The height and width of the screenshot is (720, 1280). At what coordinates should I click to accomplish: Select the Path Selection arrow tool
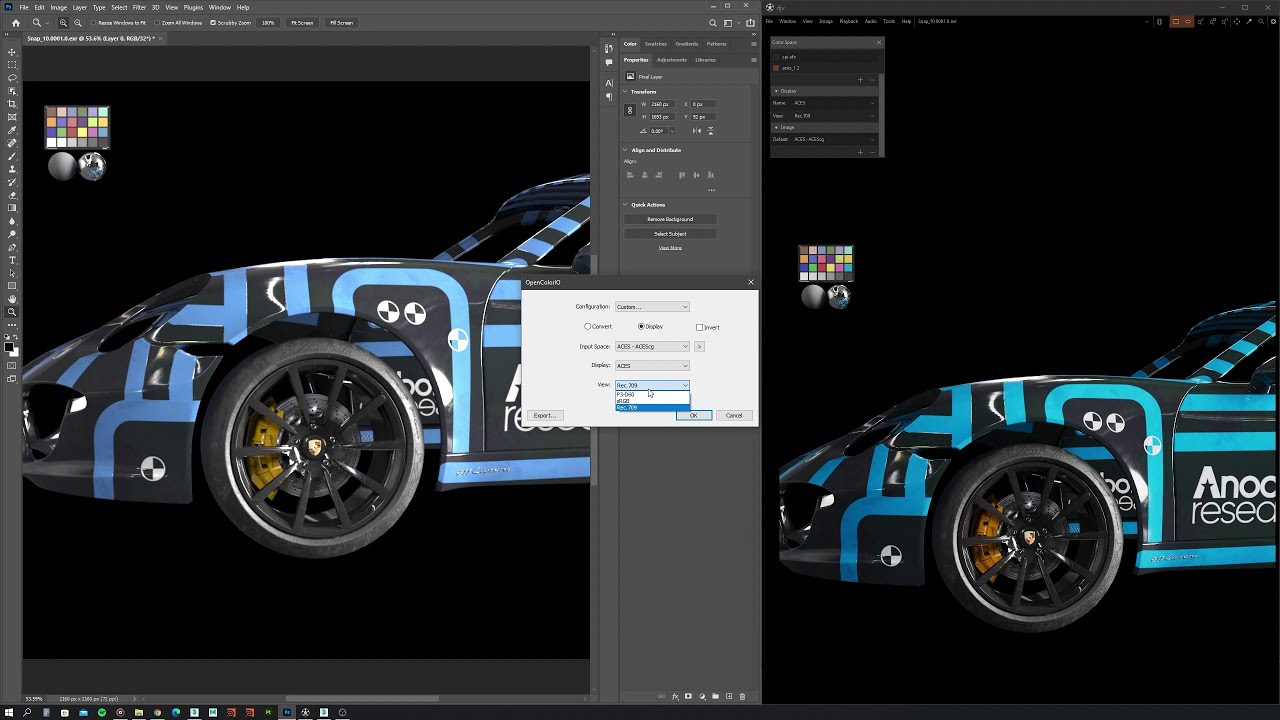click(12, 273)
